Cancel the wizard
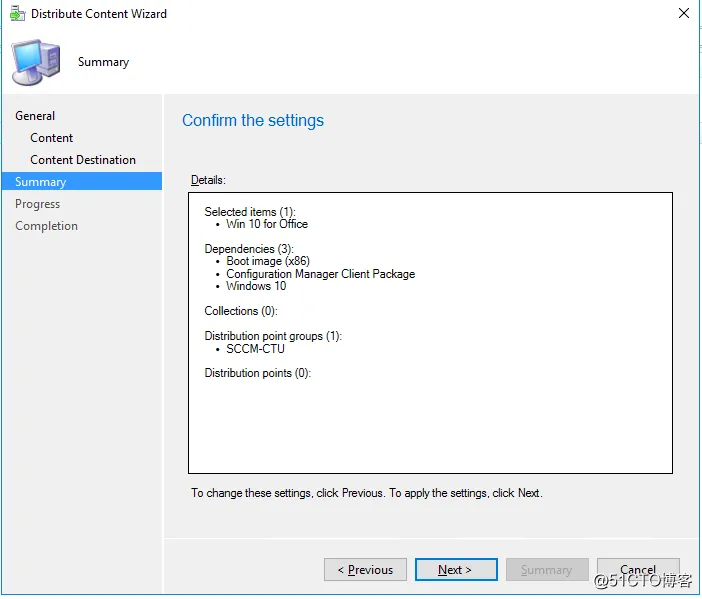Image resolution: width=702 pixels, height=599 pixels. click(x=638, y=569)
